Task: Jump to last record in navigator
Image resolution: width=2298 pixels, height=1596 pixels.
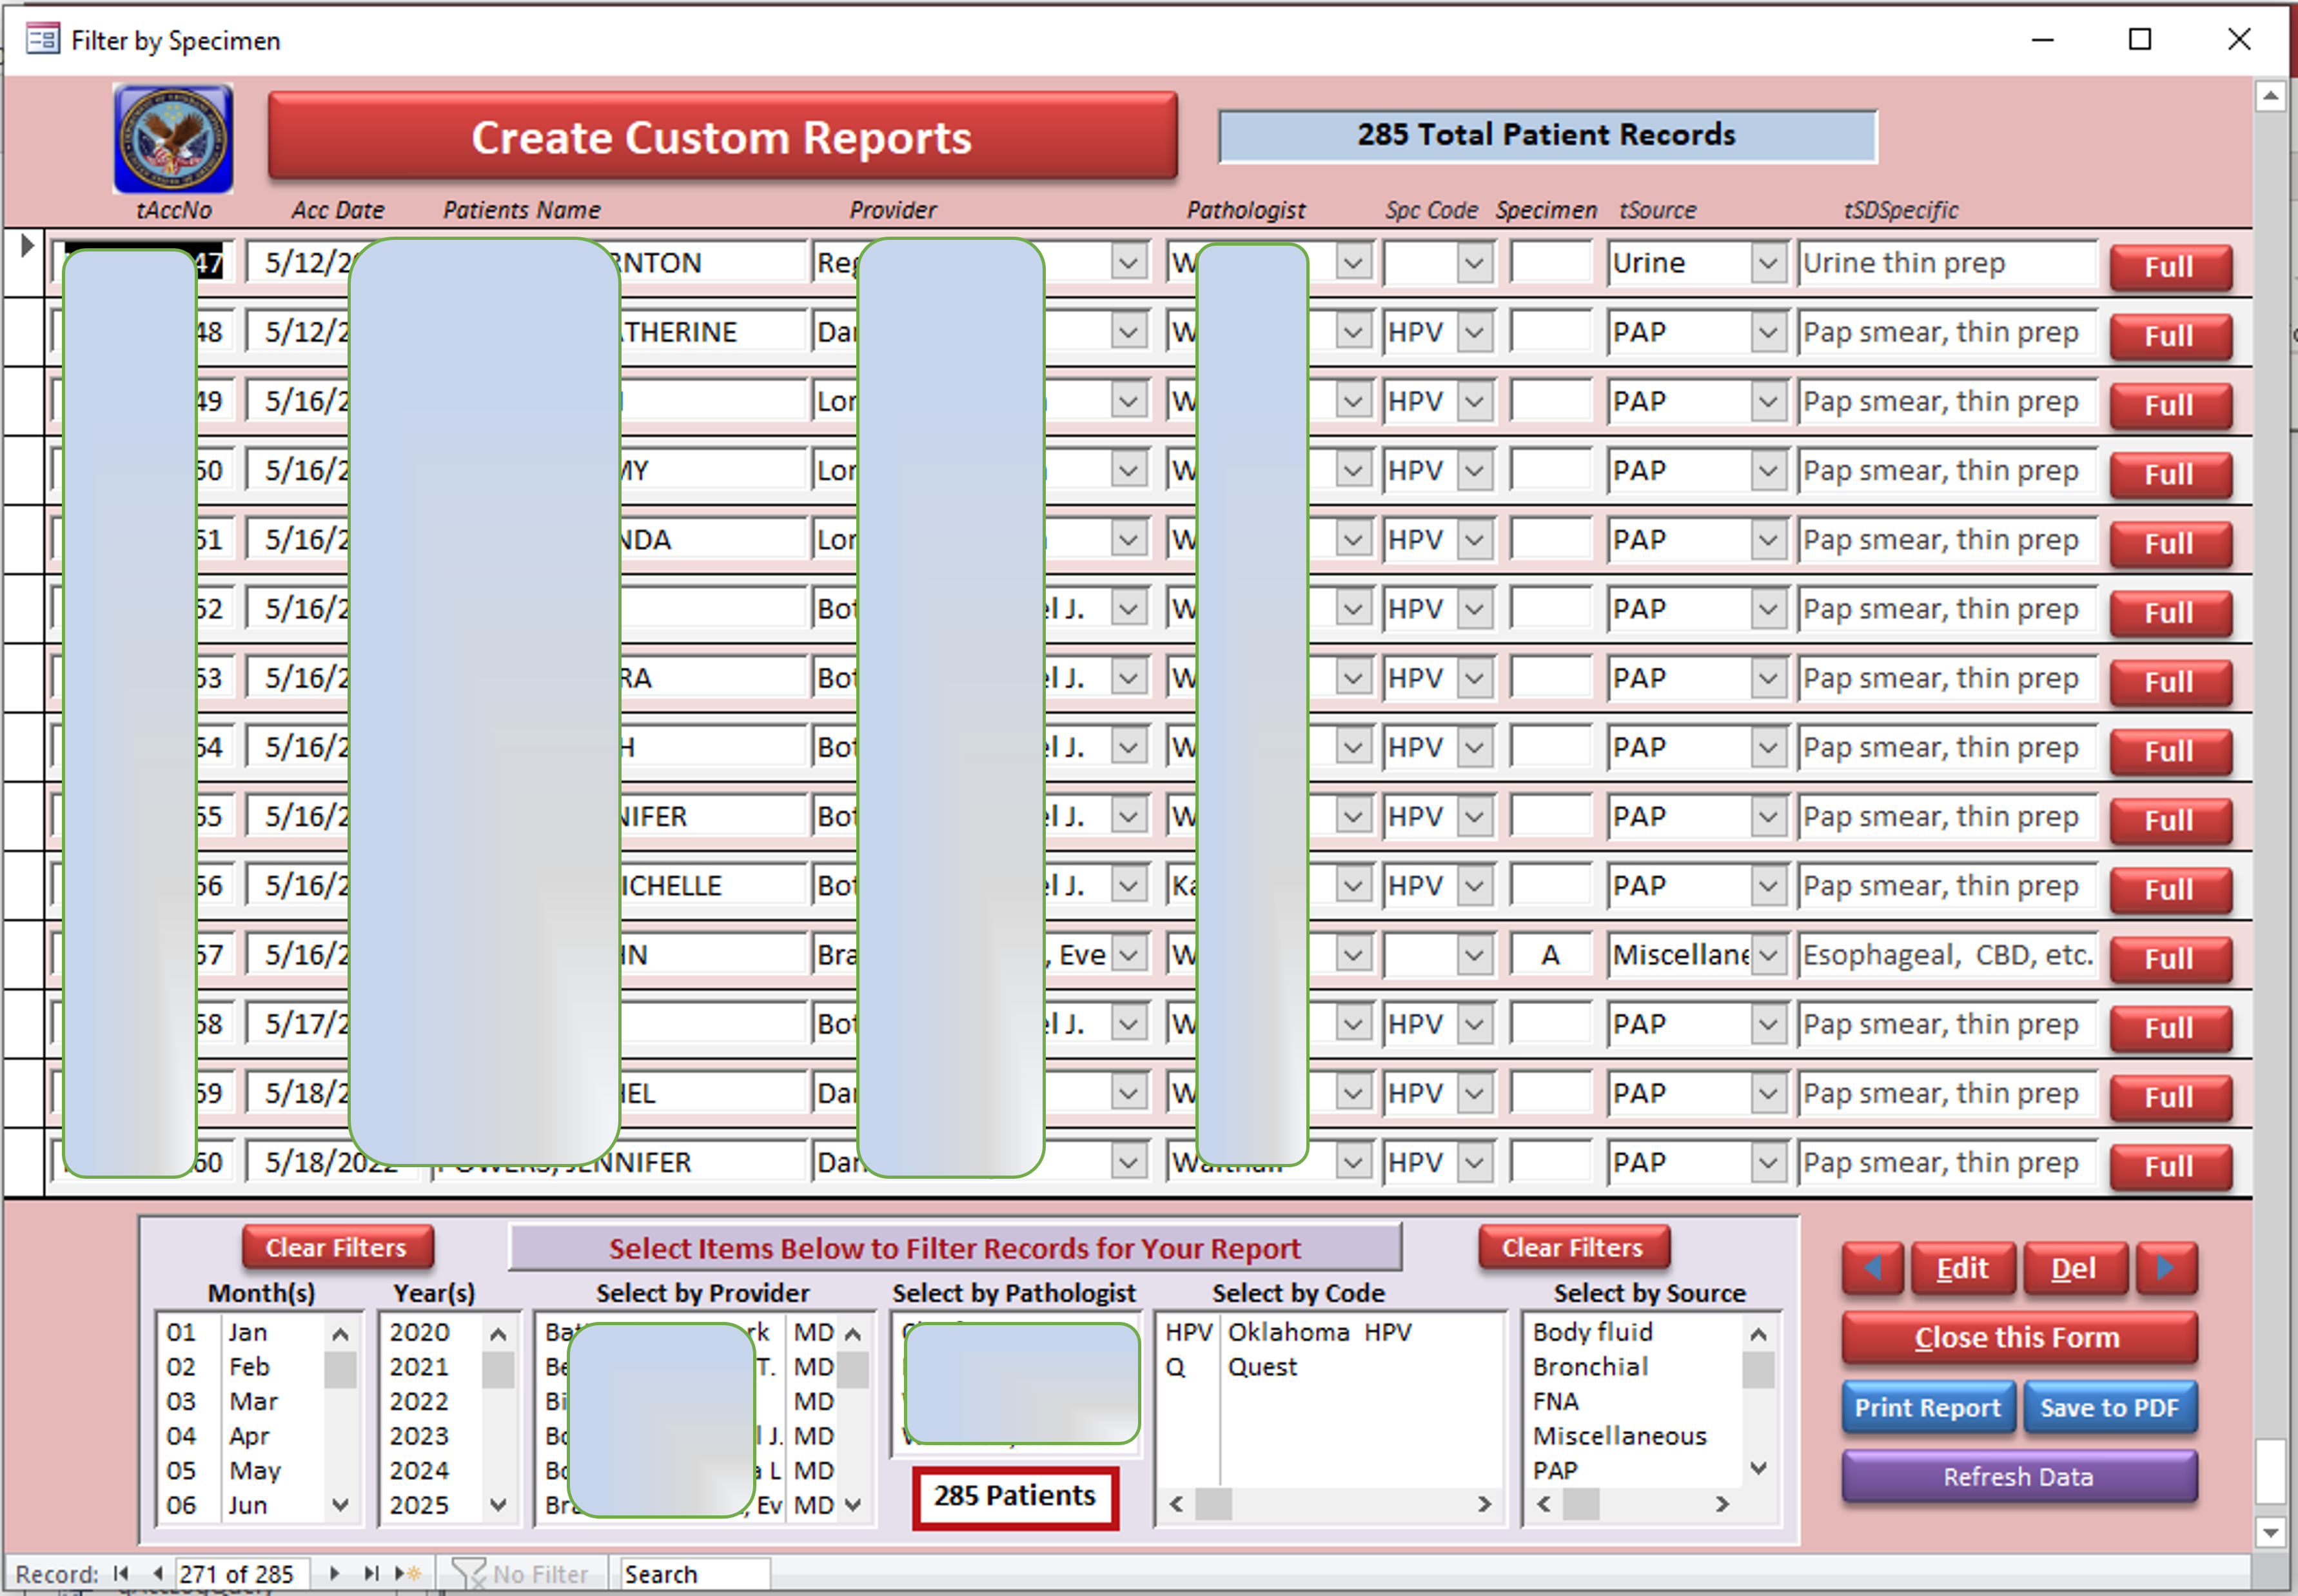Action: [371, 1573]
